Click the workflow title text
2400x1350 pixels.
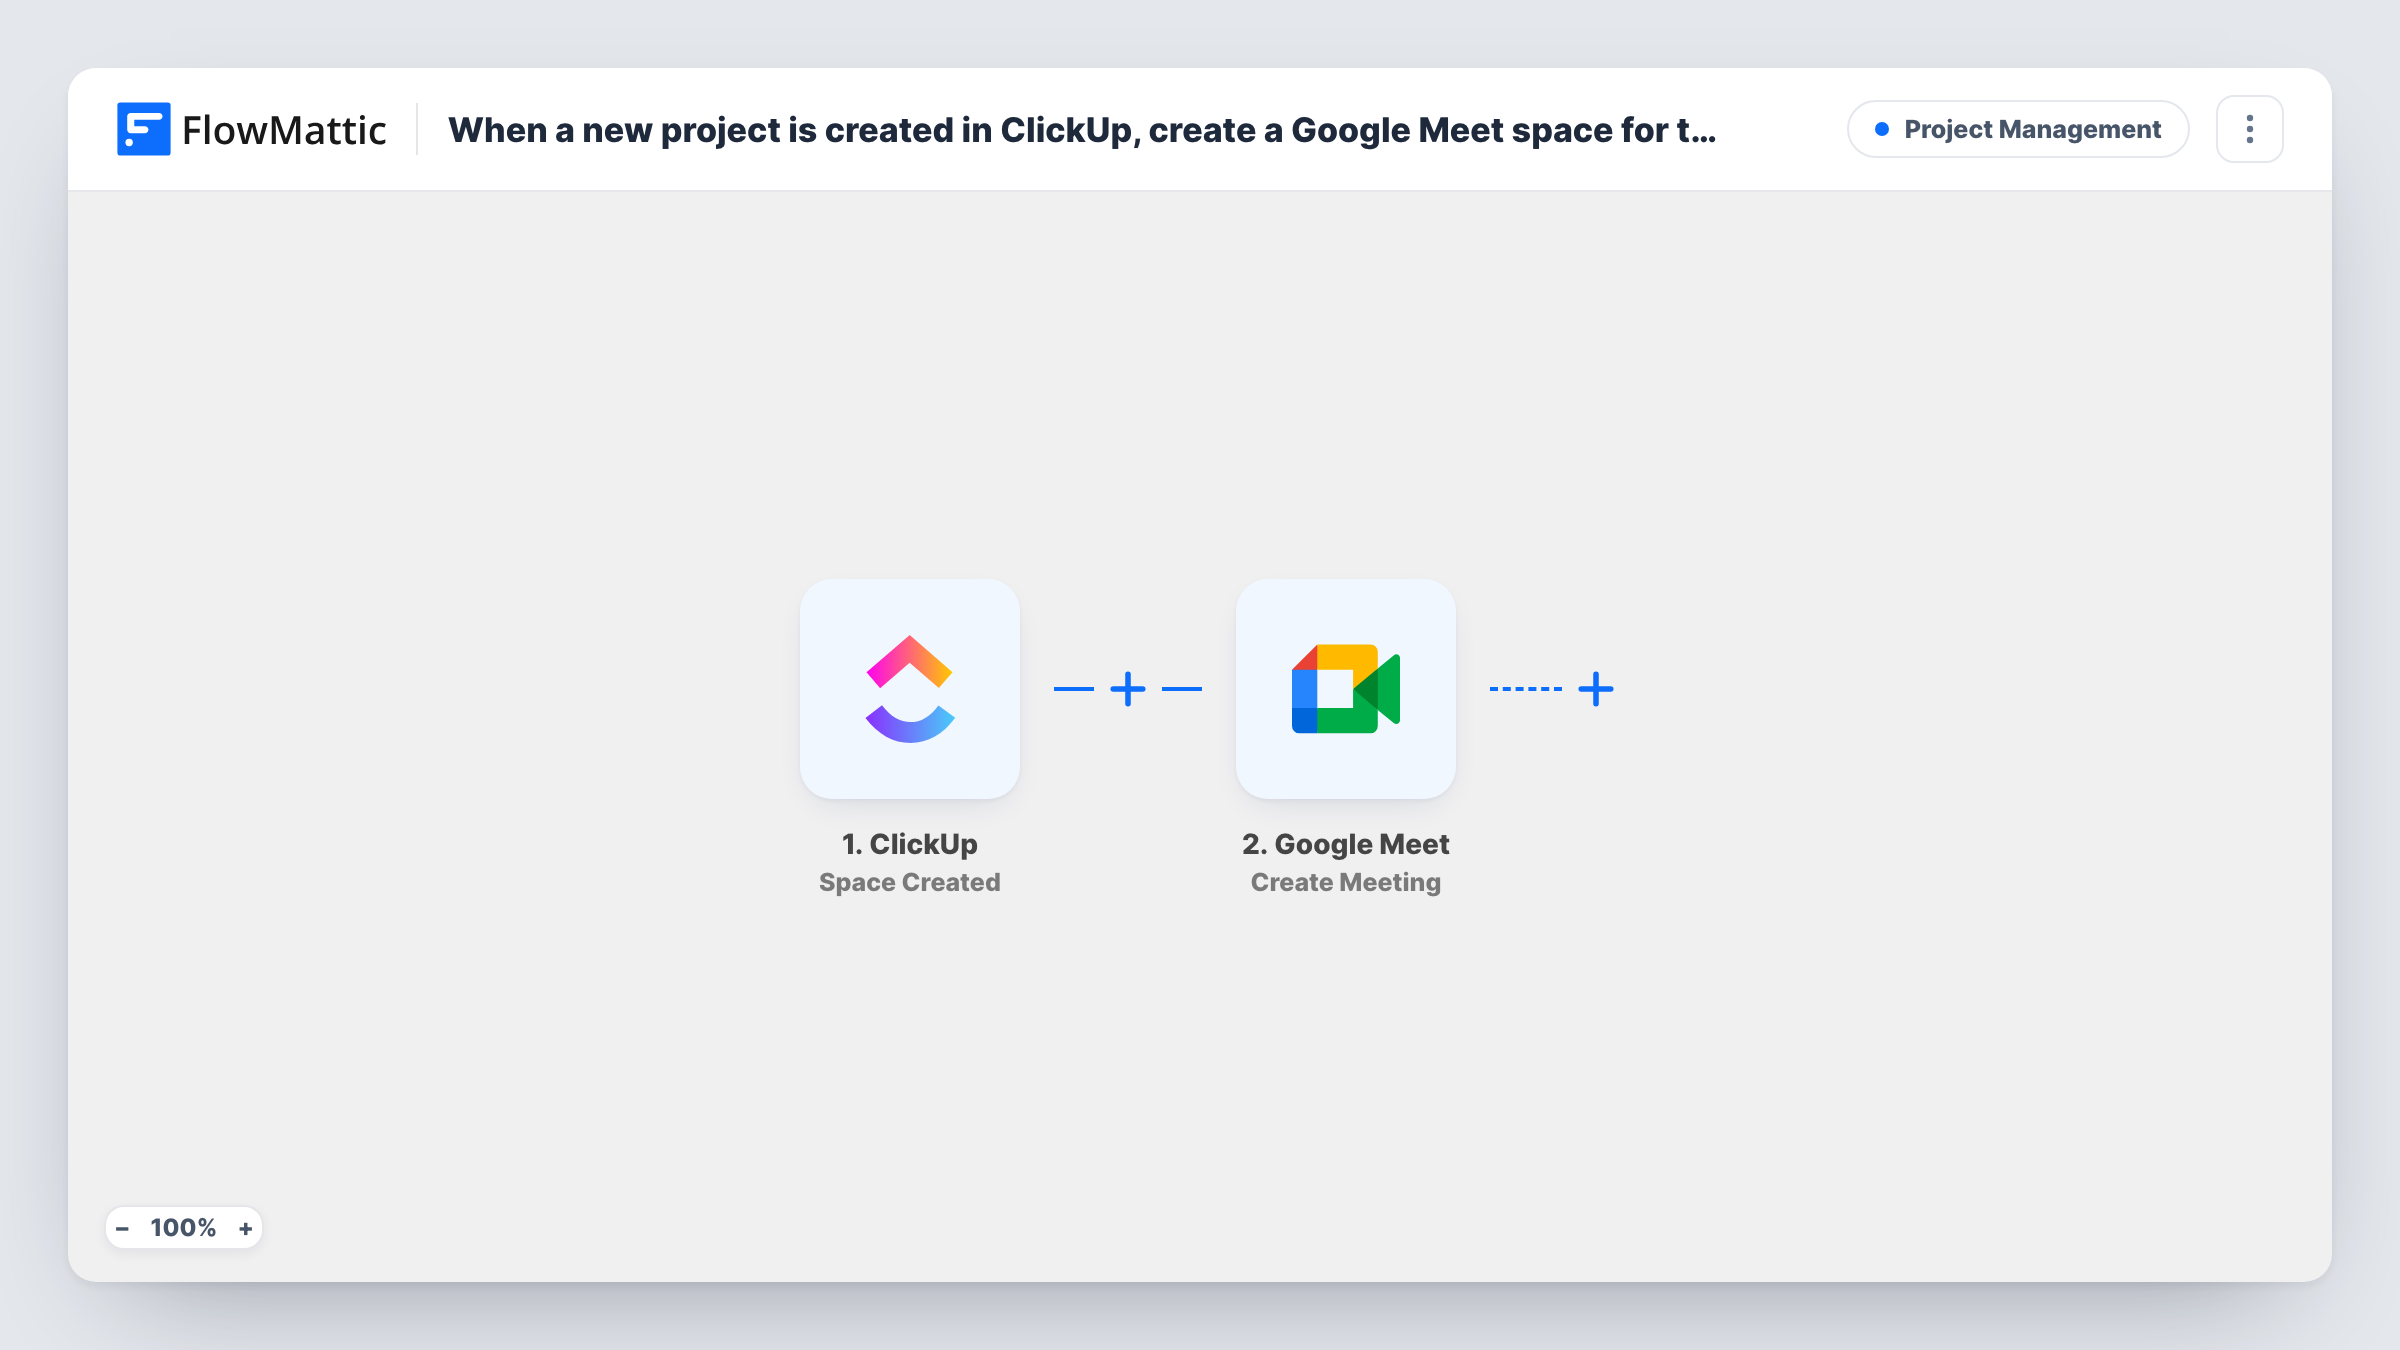pyautogui.click(x=1082, y=130)
